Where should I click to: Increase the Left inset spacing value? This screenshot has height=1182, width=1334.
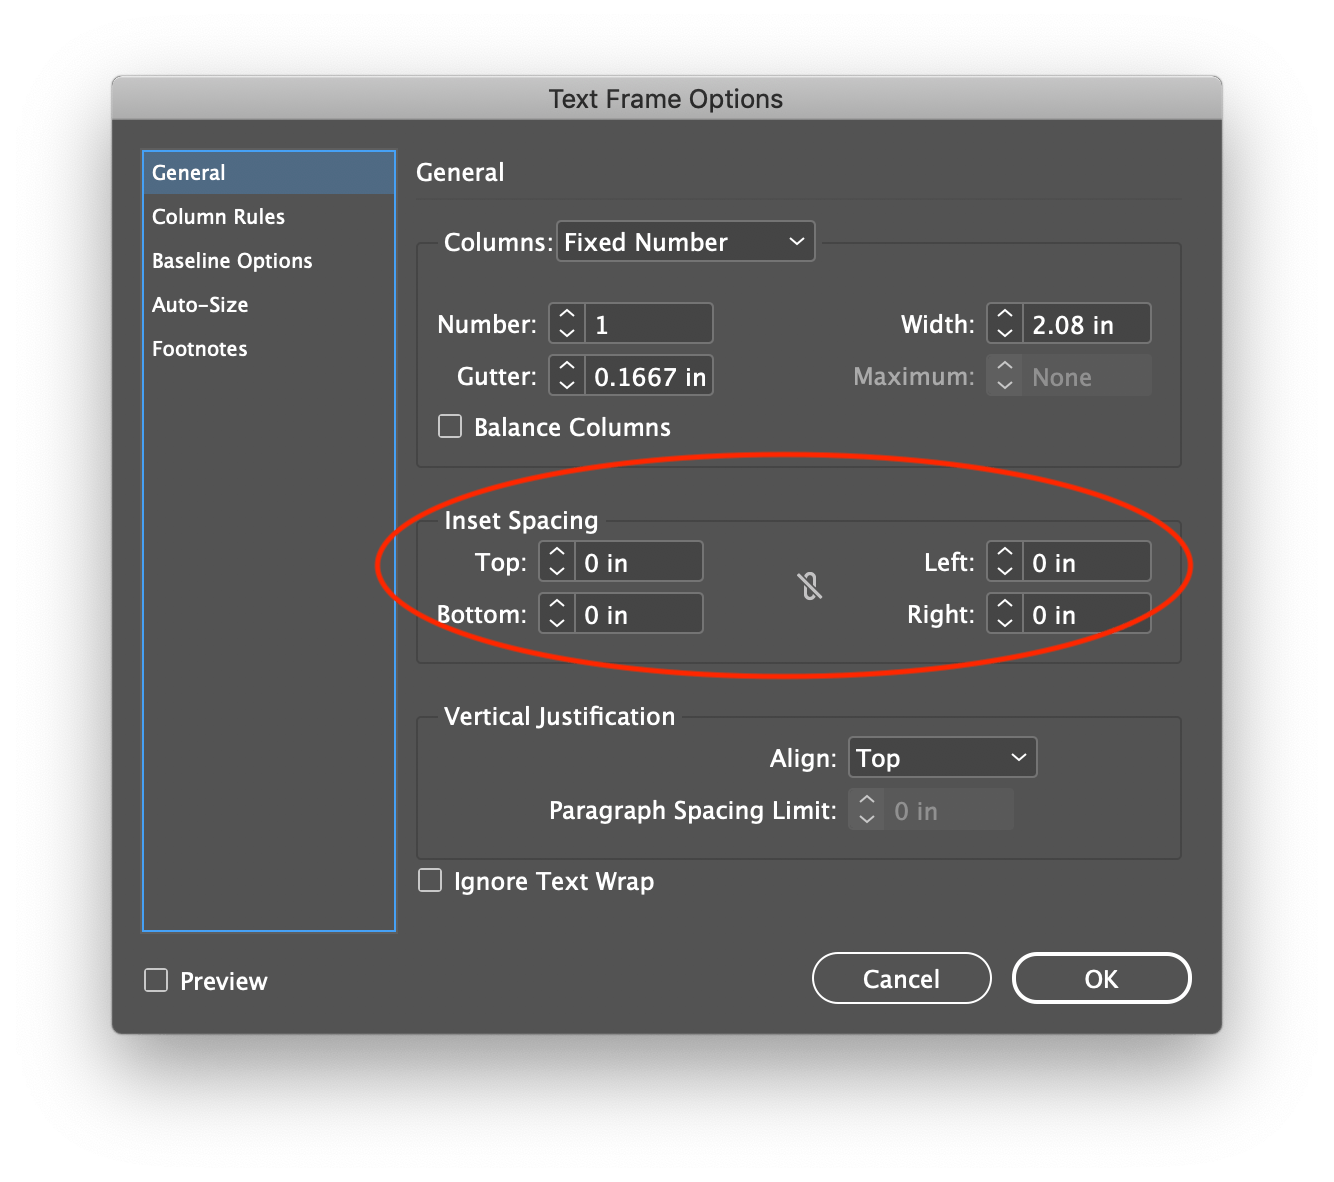pos(1003,553)
